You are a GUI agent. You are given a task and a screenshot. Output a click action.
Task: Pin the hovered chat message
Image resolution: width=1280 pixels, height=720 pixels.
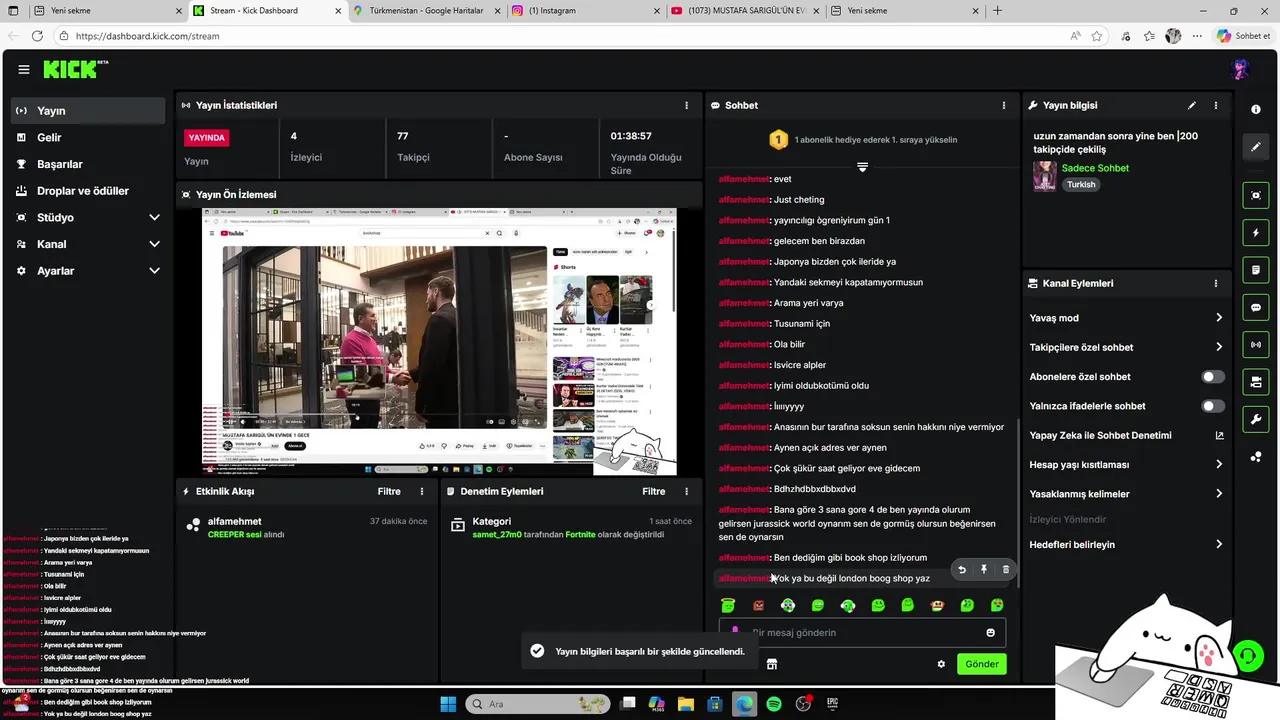point(984,570)
